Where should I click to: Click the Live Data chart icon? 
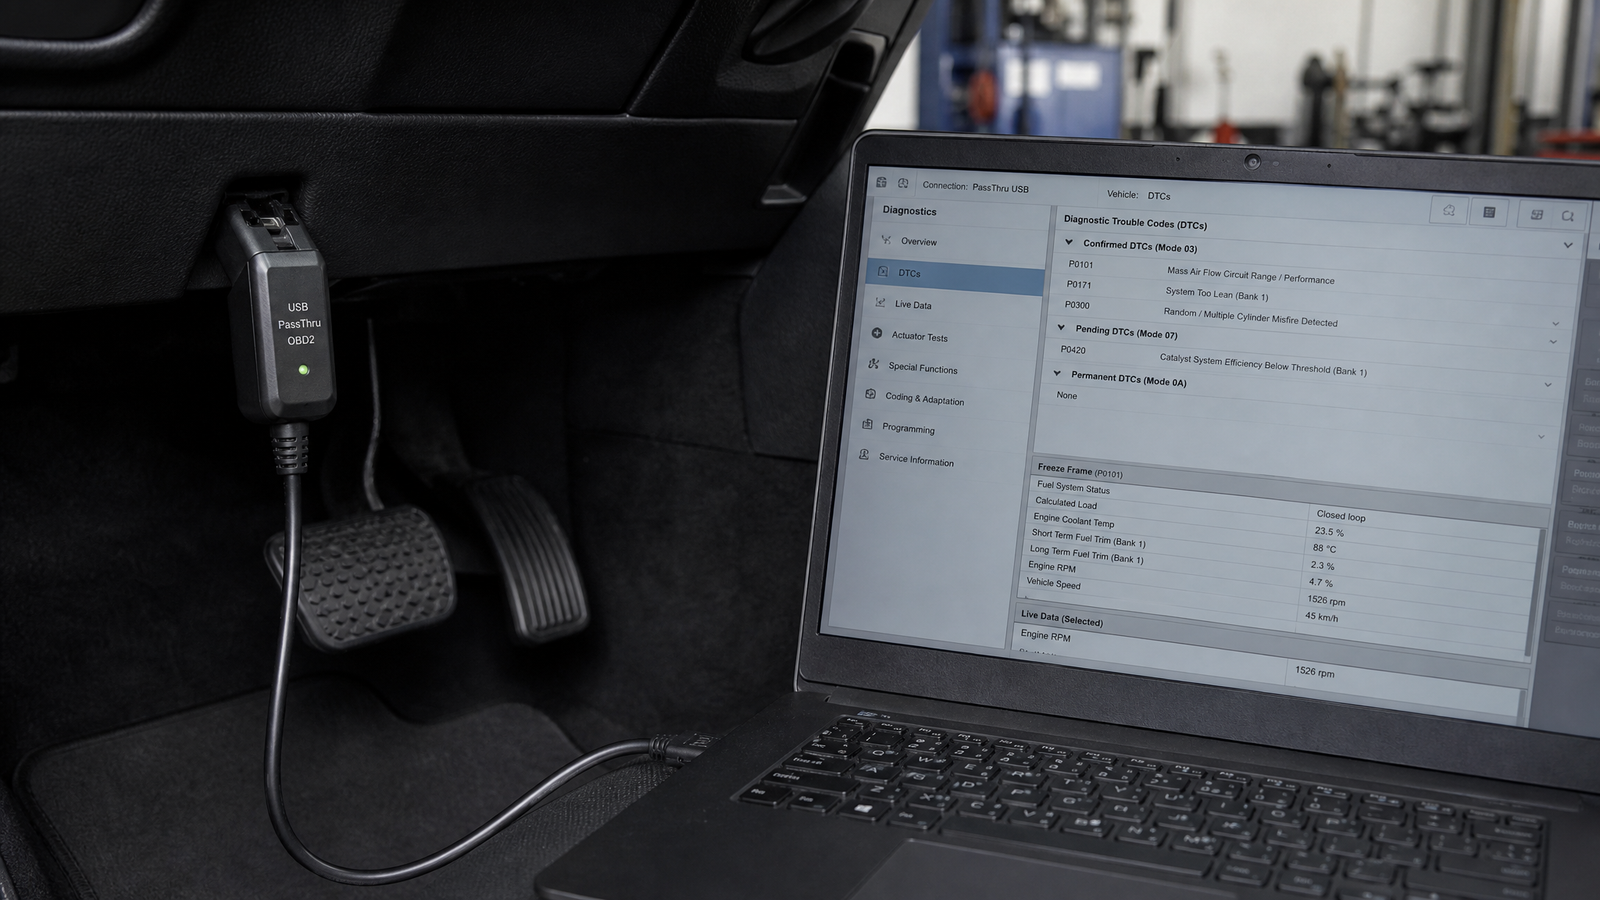880,302
